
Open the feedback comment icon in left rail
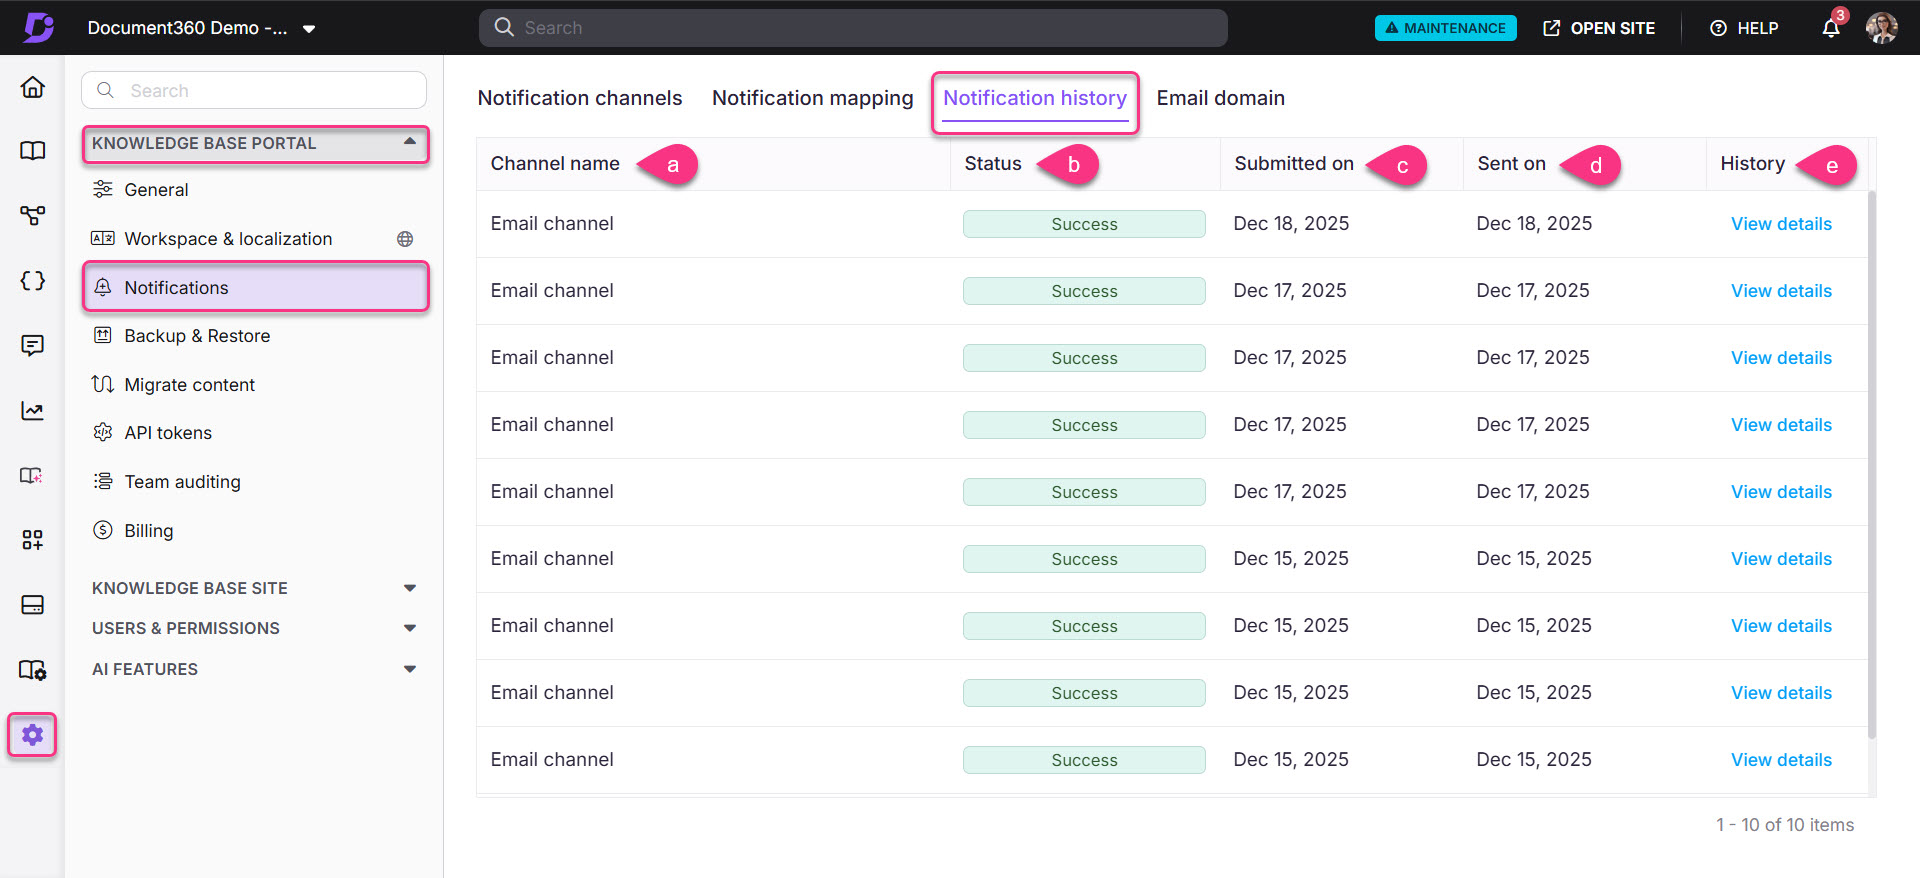pyautogui.click(x=33, y=346)
